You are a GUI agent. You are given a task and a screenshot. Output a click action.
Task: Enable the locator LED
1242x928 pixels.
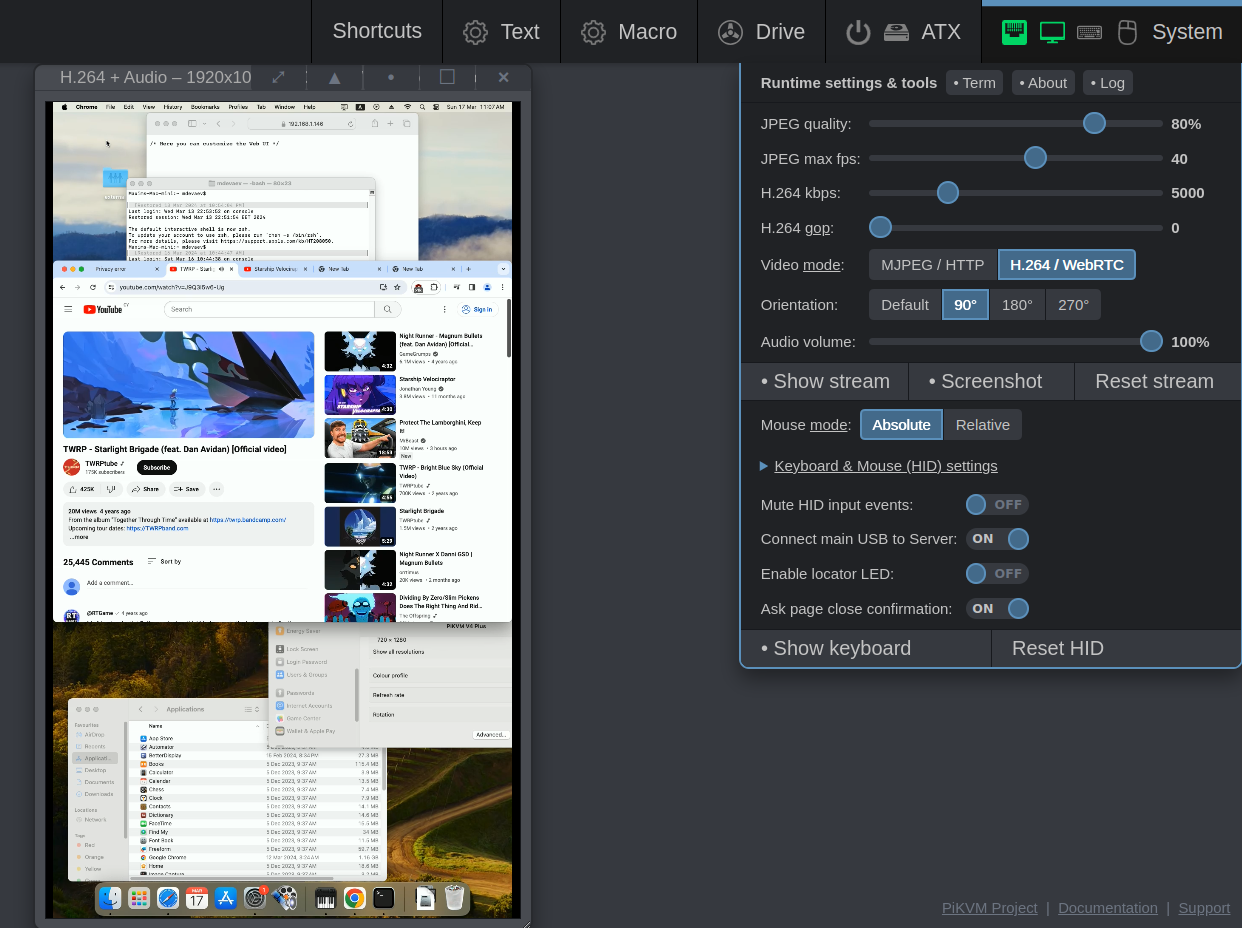click(x=996, y=573)
